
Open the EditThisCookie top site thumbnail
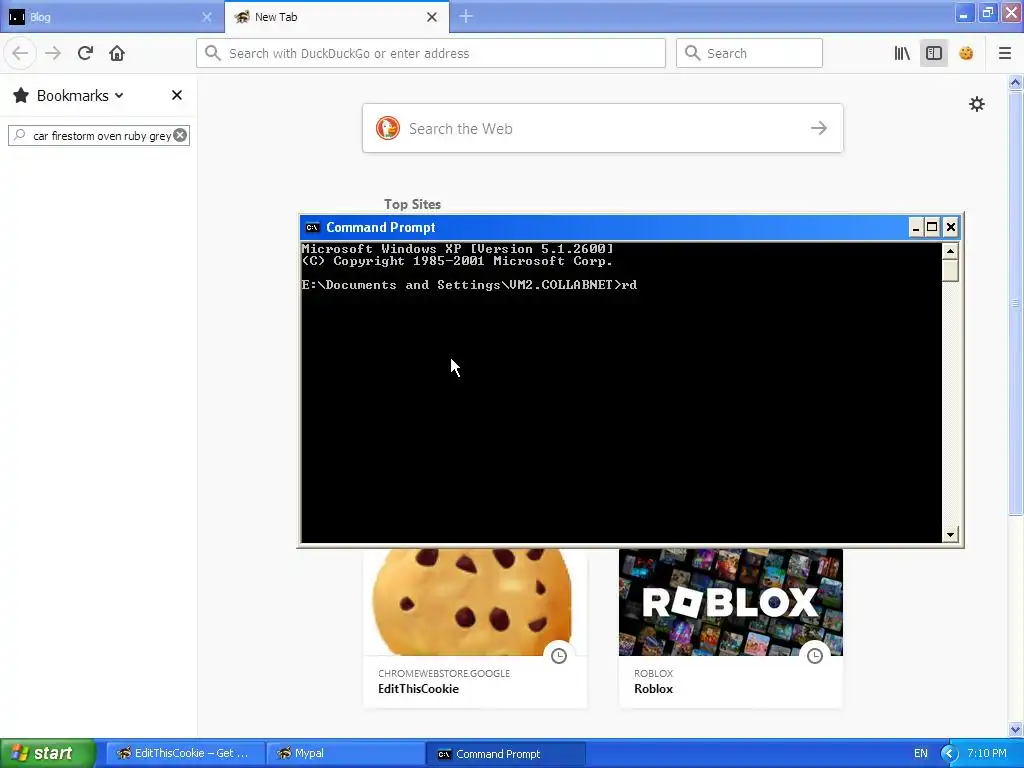coord(475,602)
